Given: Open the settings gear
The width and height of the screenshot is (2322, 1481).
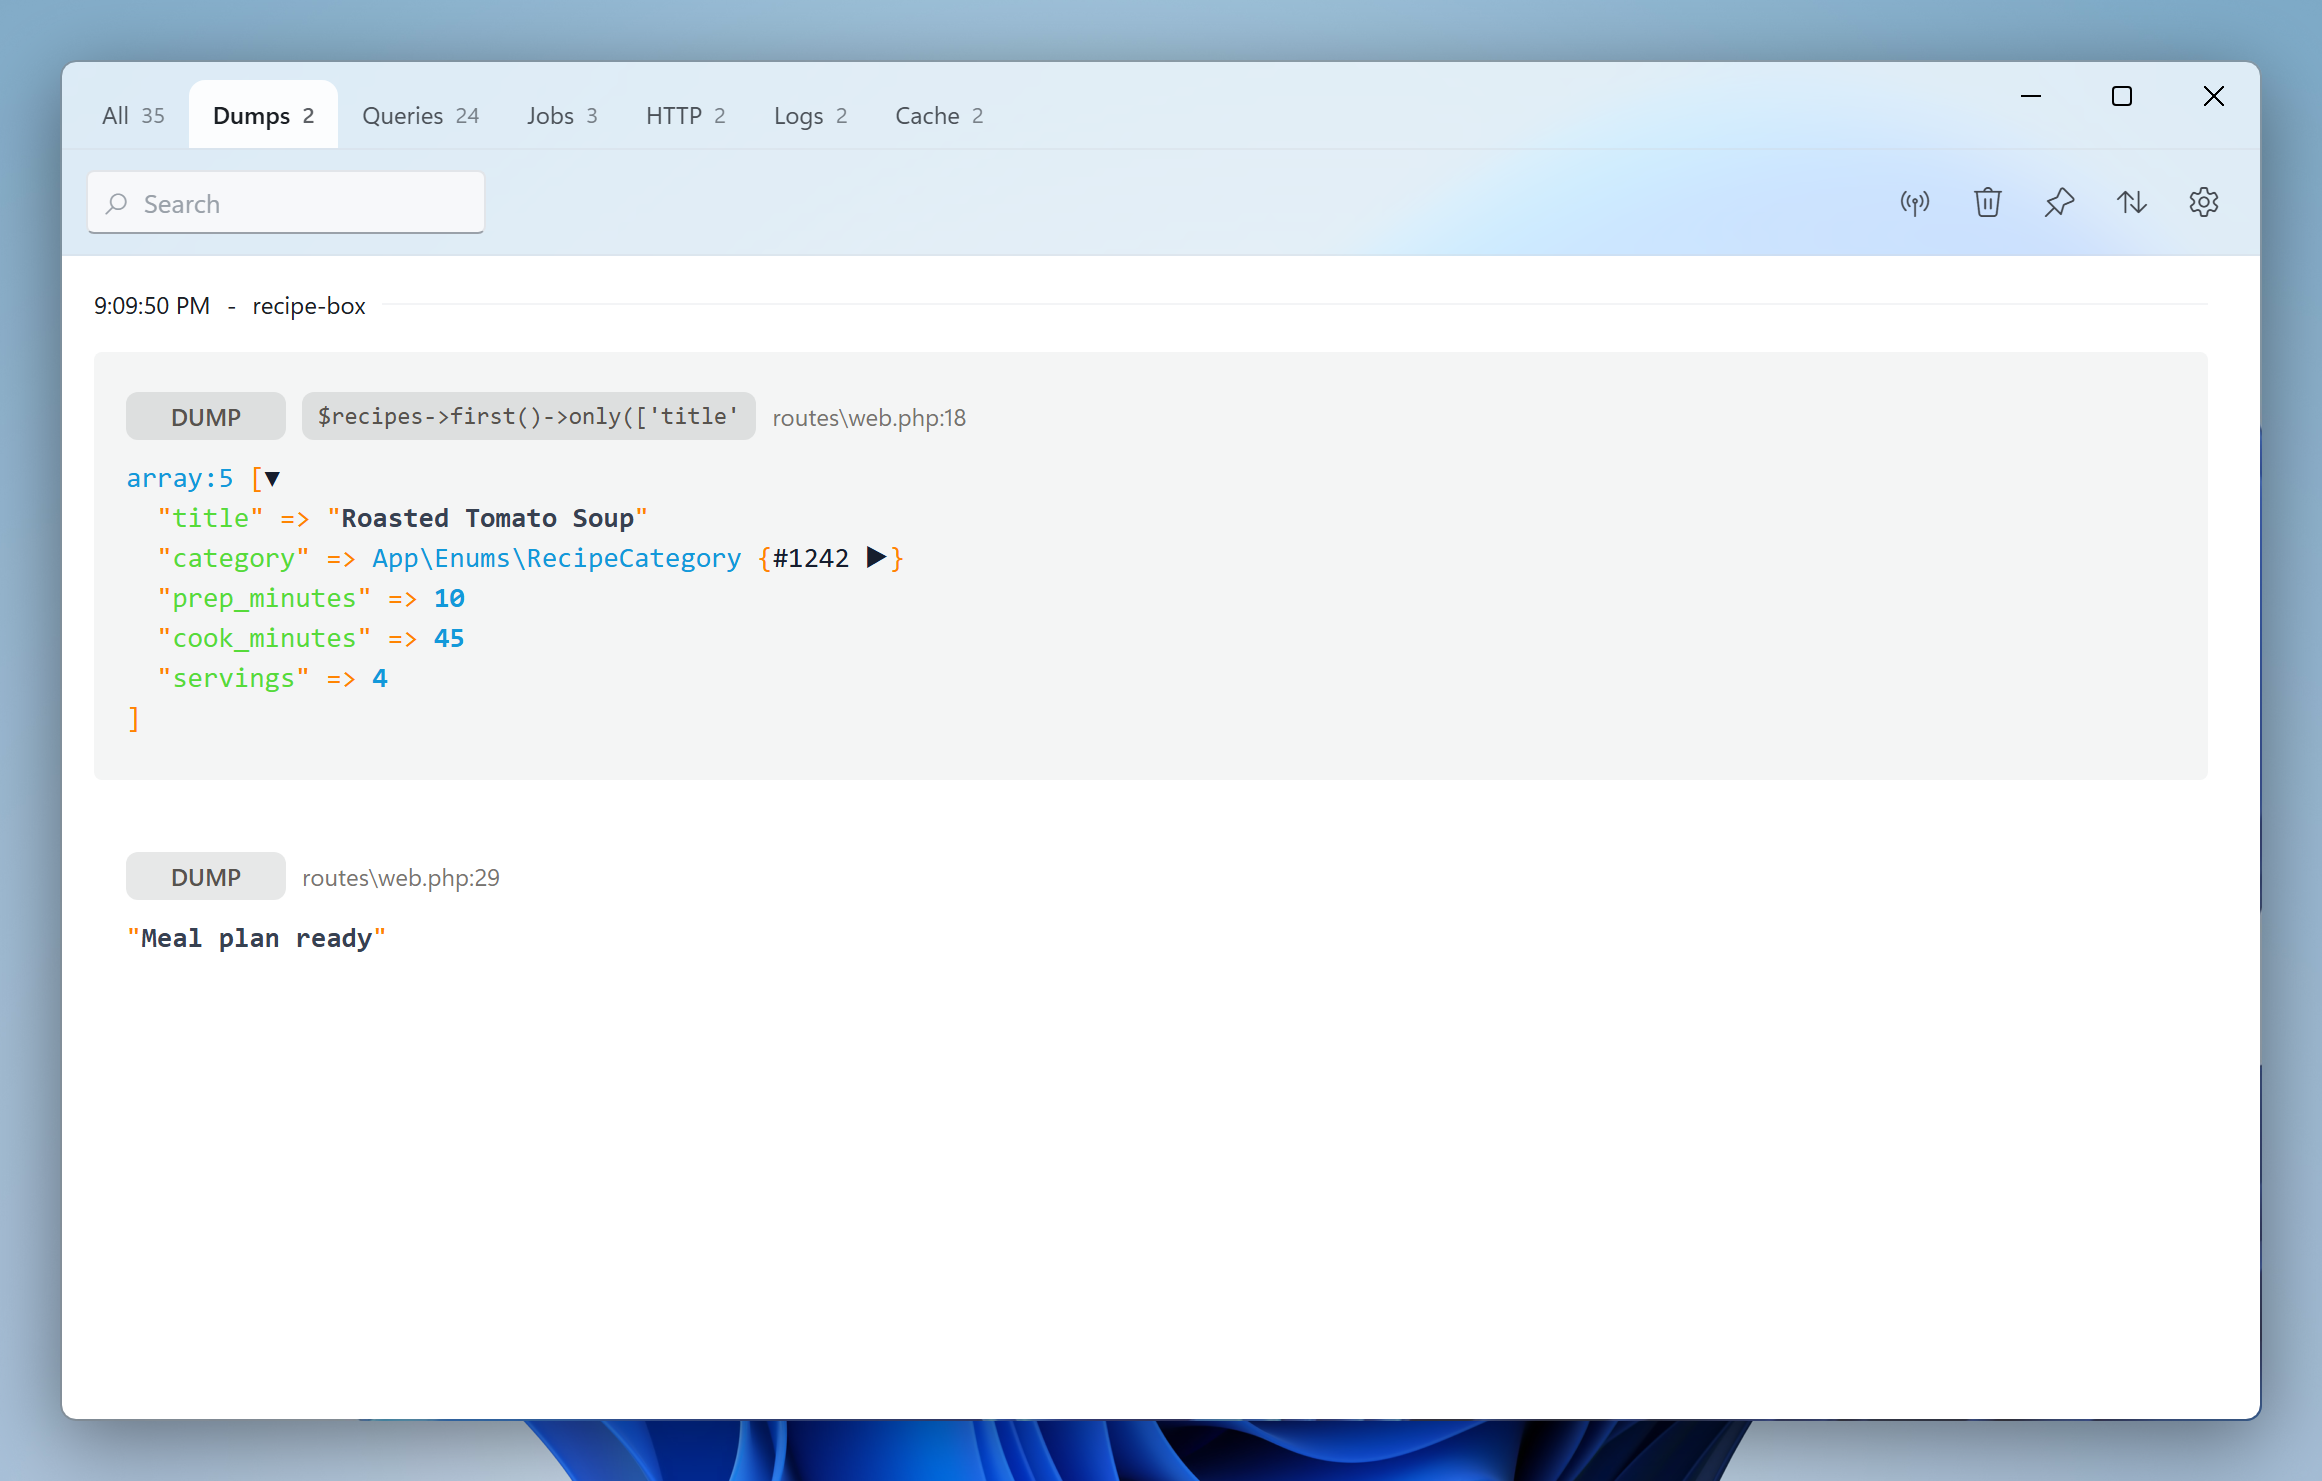Looking at the screenshot, I should [2203, 203].
